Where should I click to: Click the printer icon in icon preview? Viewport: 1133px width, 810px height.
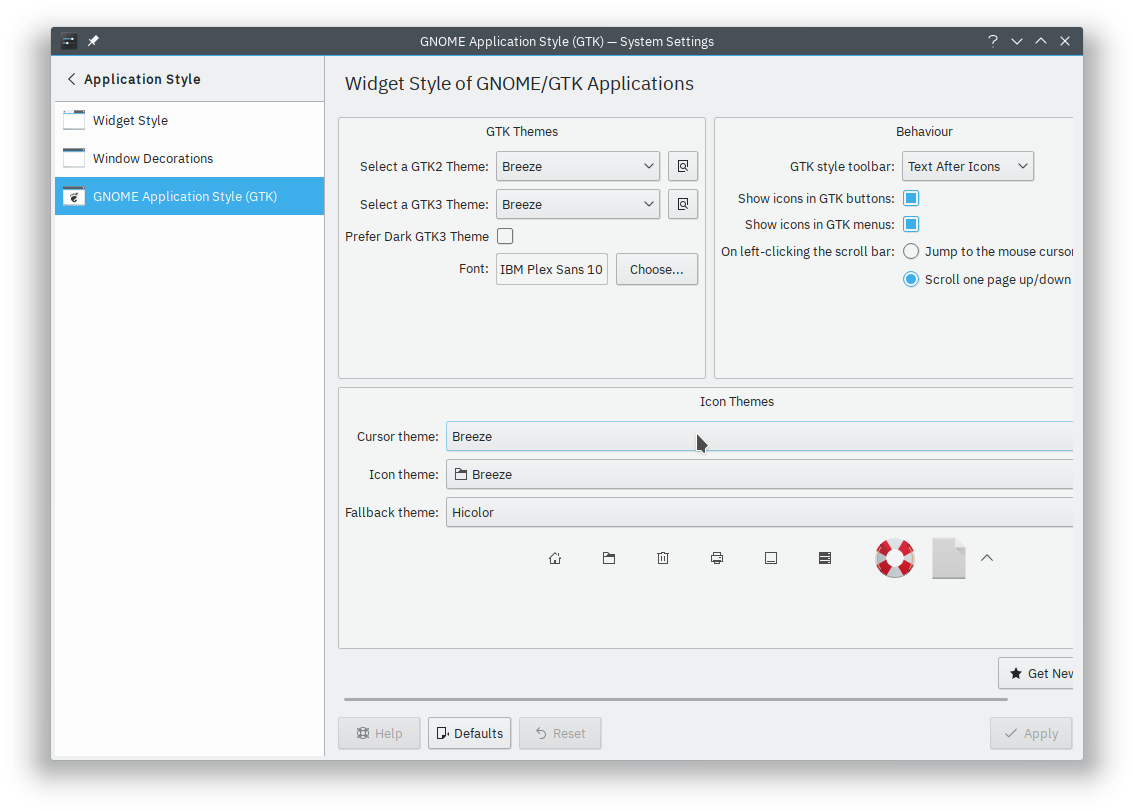717,558
